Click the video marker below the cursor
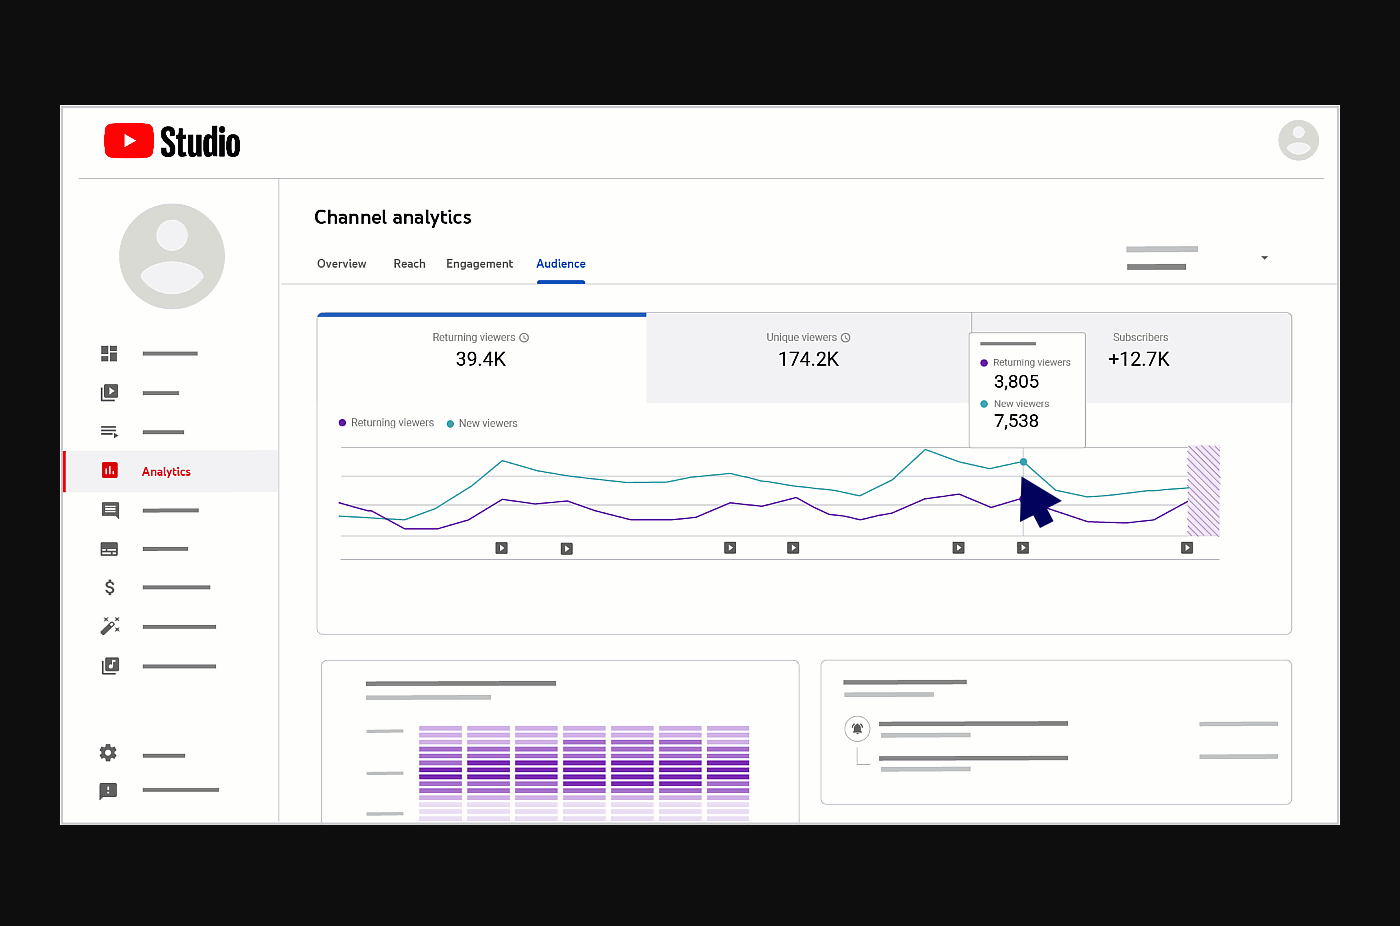1400x926 pixels. coord(1023,548)
